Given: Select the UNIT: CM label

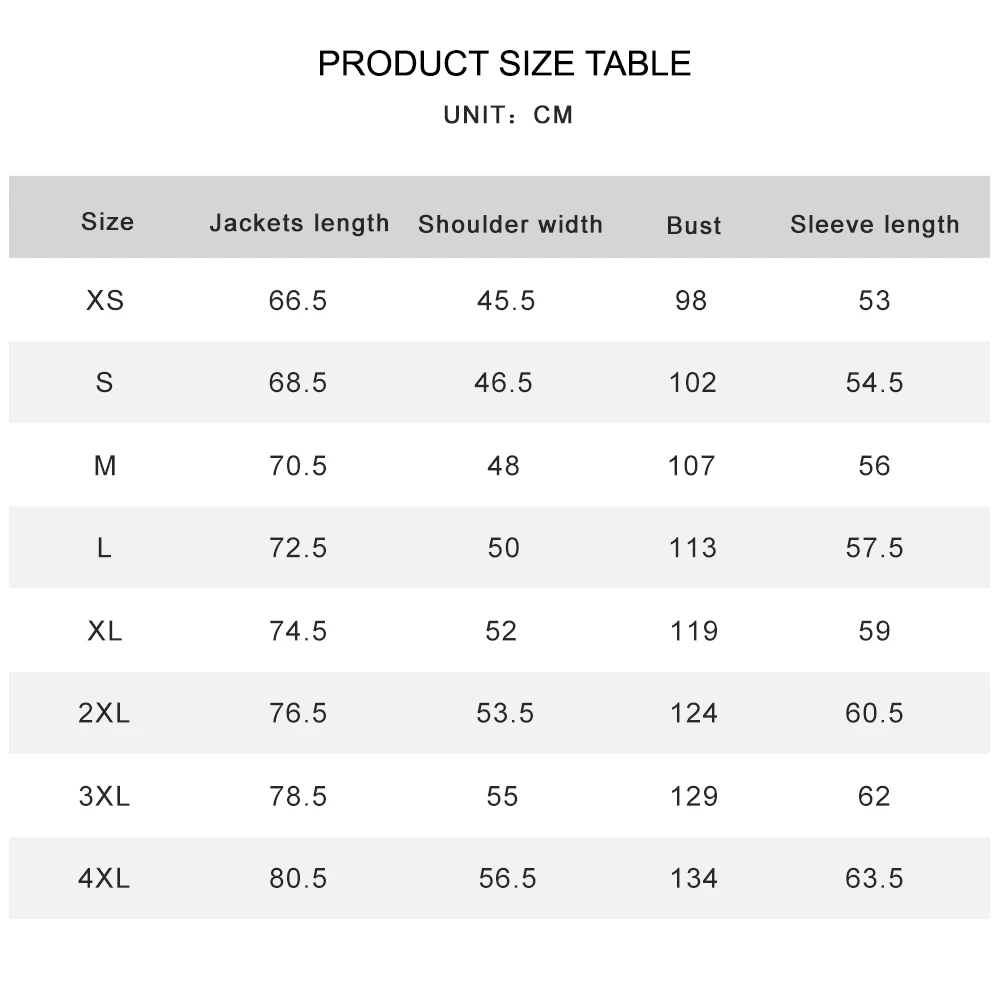Looking at the screenshot, I should [508, 115].
